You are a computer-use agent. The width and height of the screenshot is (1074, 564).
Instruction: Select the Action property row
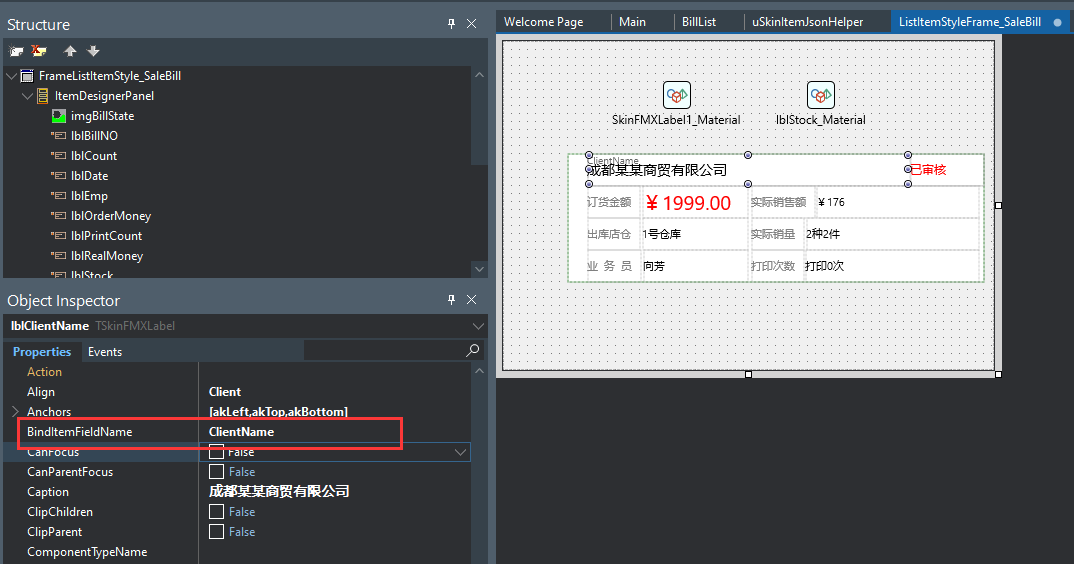pos(237,371)
